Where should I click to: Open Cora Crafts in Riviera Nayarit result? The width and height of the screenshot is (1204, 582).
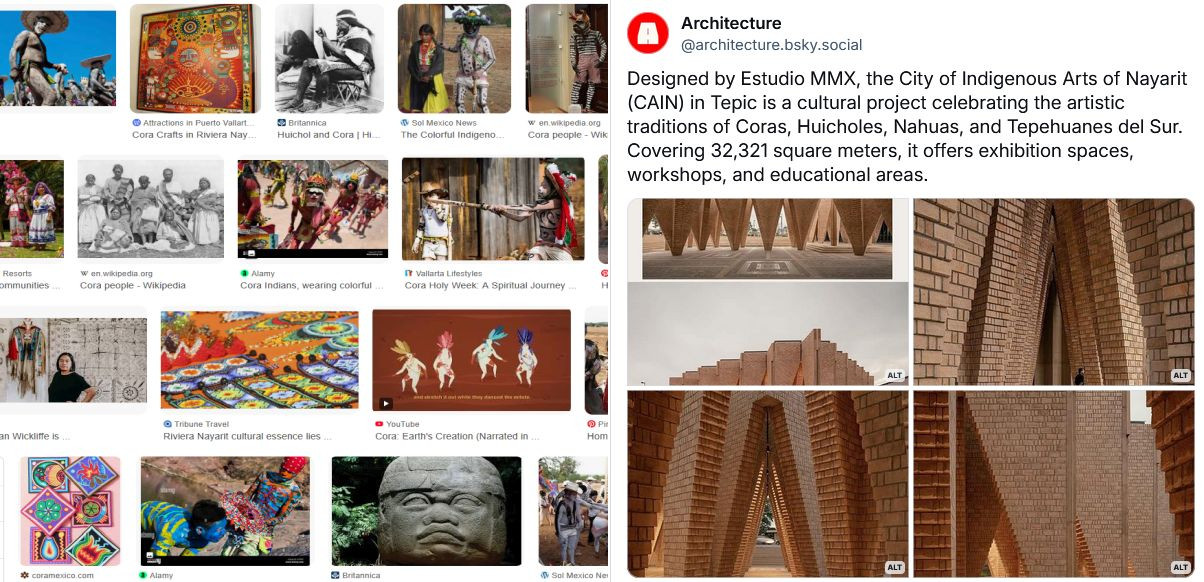click(194, 135)
